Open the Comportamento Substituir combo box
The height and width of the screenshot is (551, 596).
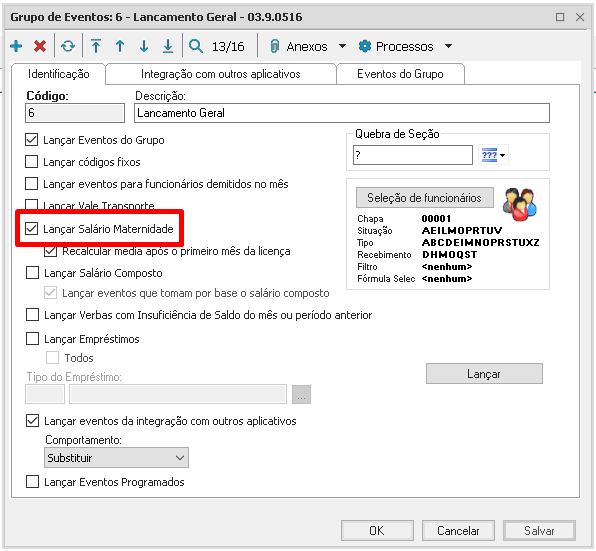(116, 458)
